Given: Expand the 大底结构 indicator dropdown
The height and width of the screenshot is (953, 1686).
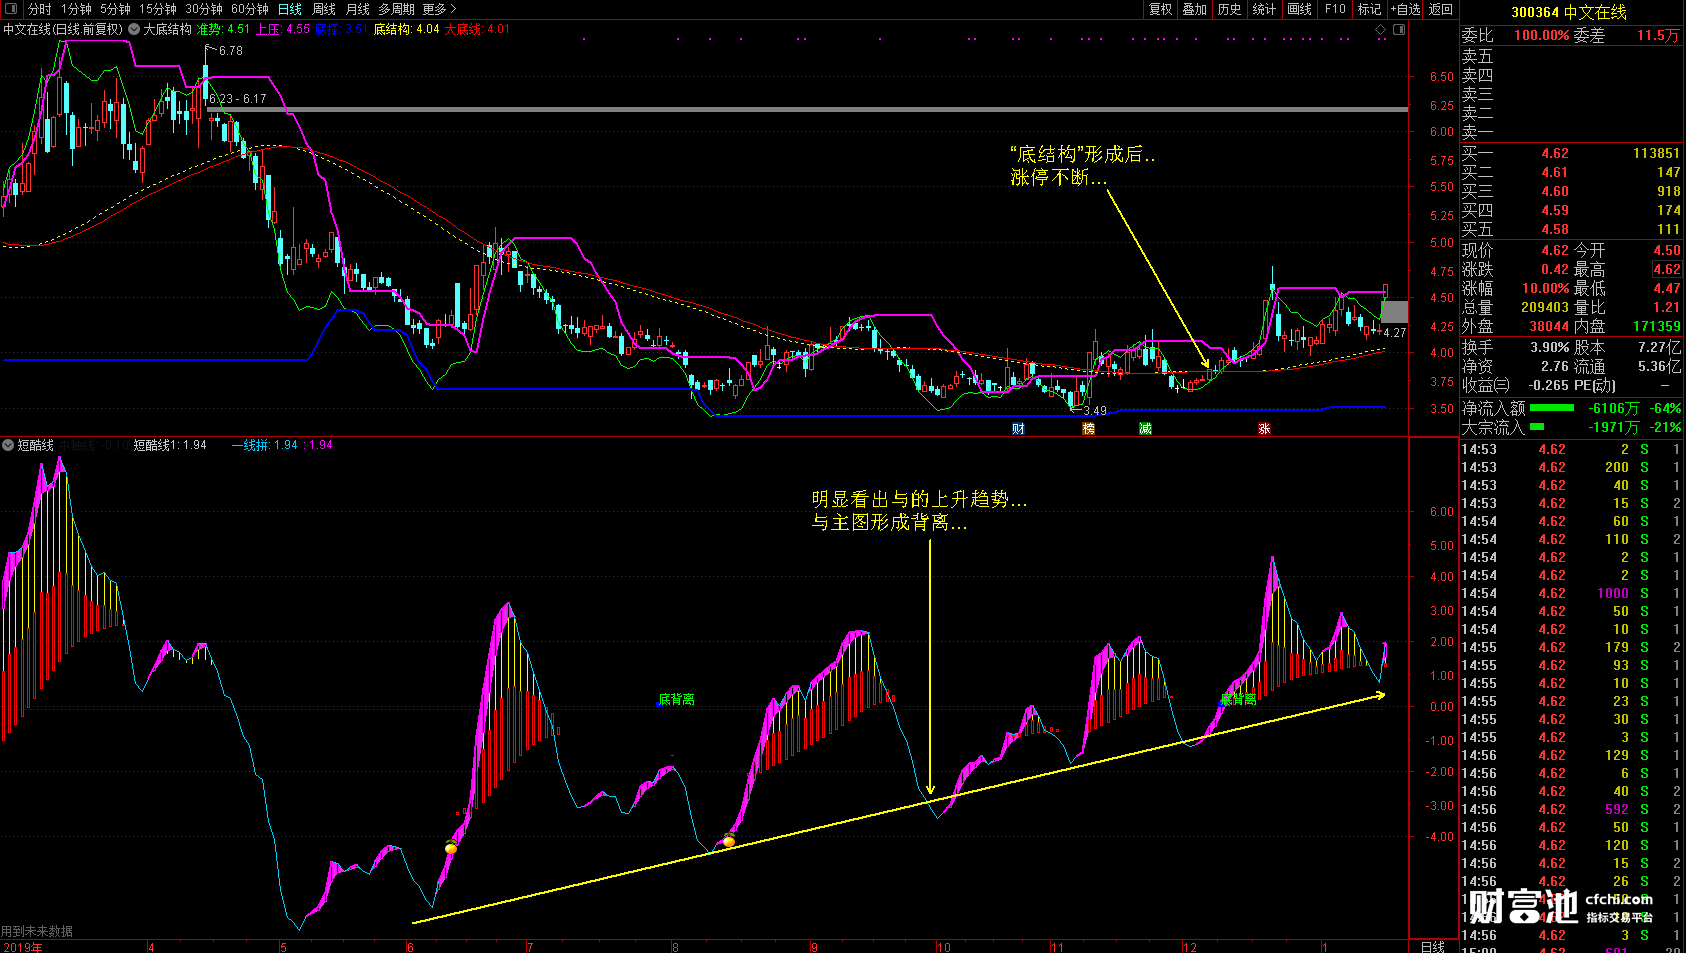Looking at the screenshot, I should click(x=134, y=29).
